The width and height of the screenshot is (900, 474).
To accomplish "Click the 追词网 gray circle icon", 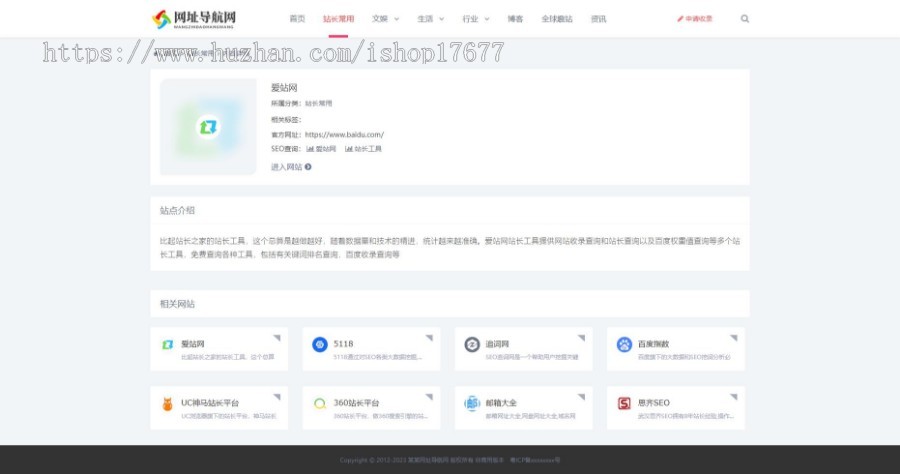I will pyautogui.click(x=472, y=344).
